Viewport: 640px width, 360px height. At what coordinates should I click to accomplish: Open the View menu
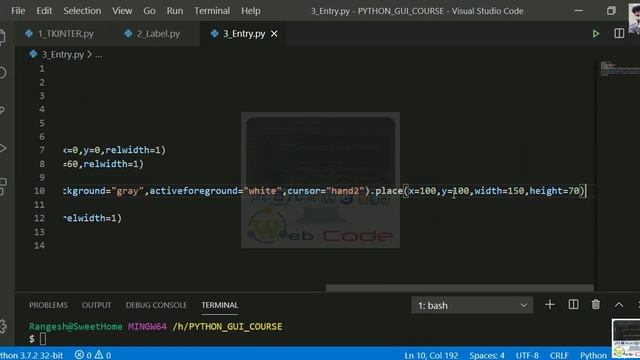(x=122, y=11)
